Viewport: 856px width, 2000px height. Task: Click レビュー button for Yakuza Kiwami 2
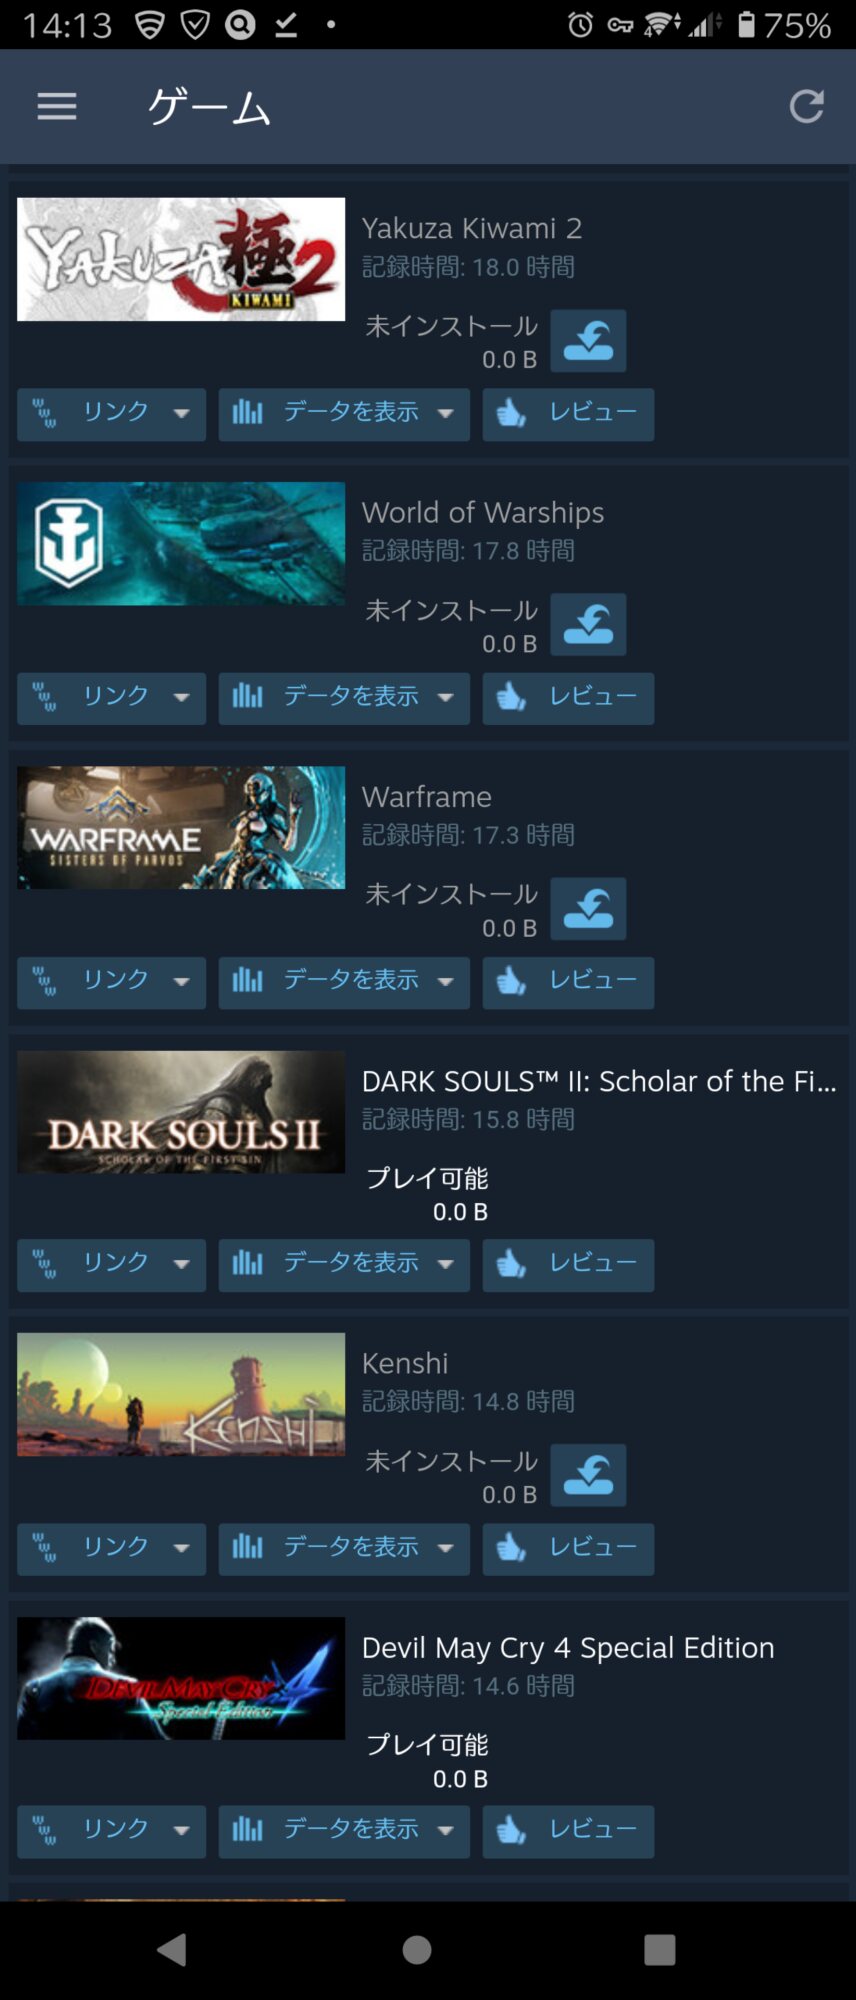[568, 414]
